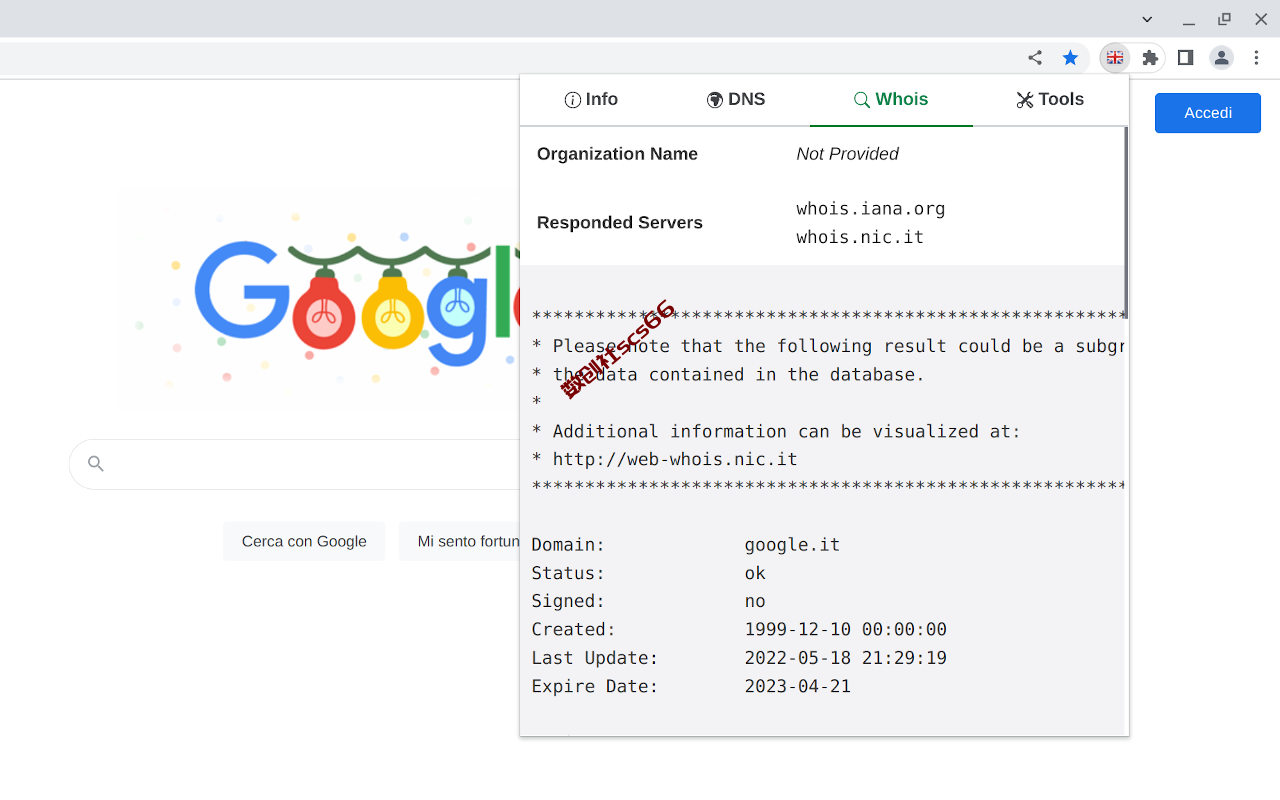
Task: Click the Mi sento fortunato button
Action: tap(460, 541)
